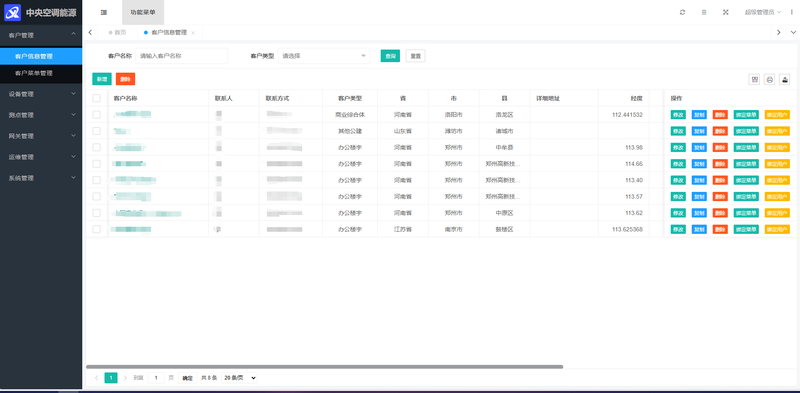The width and height of the screenshot is (800, 393).
Task: Click the print icon above table
Action: point(769,79)
